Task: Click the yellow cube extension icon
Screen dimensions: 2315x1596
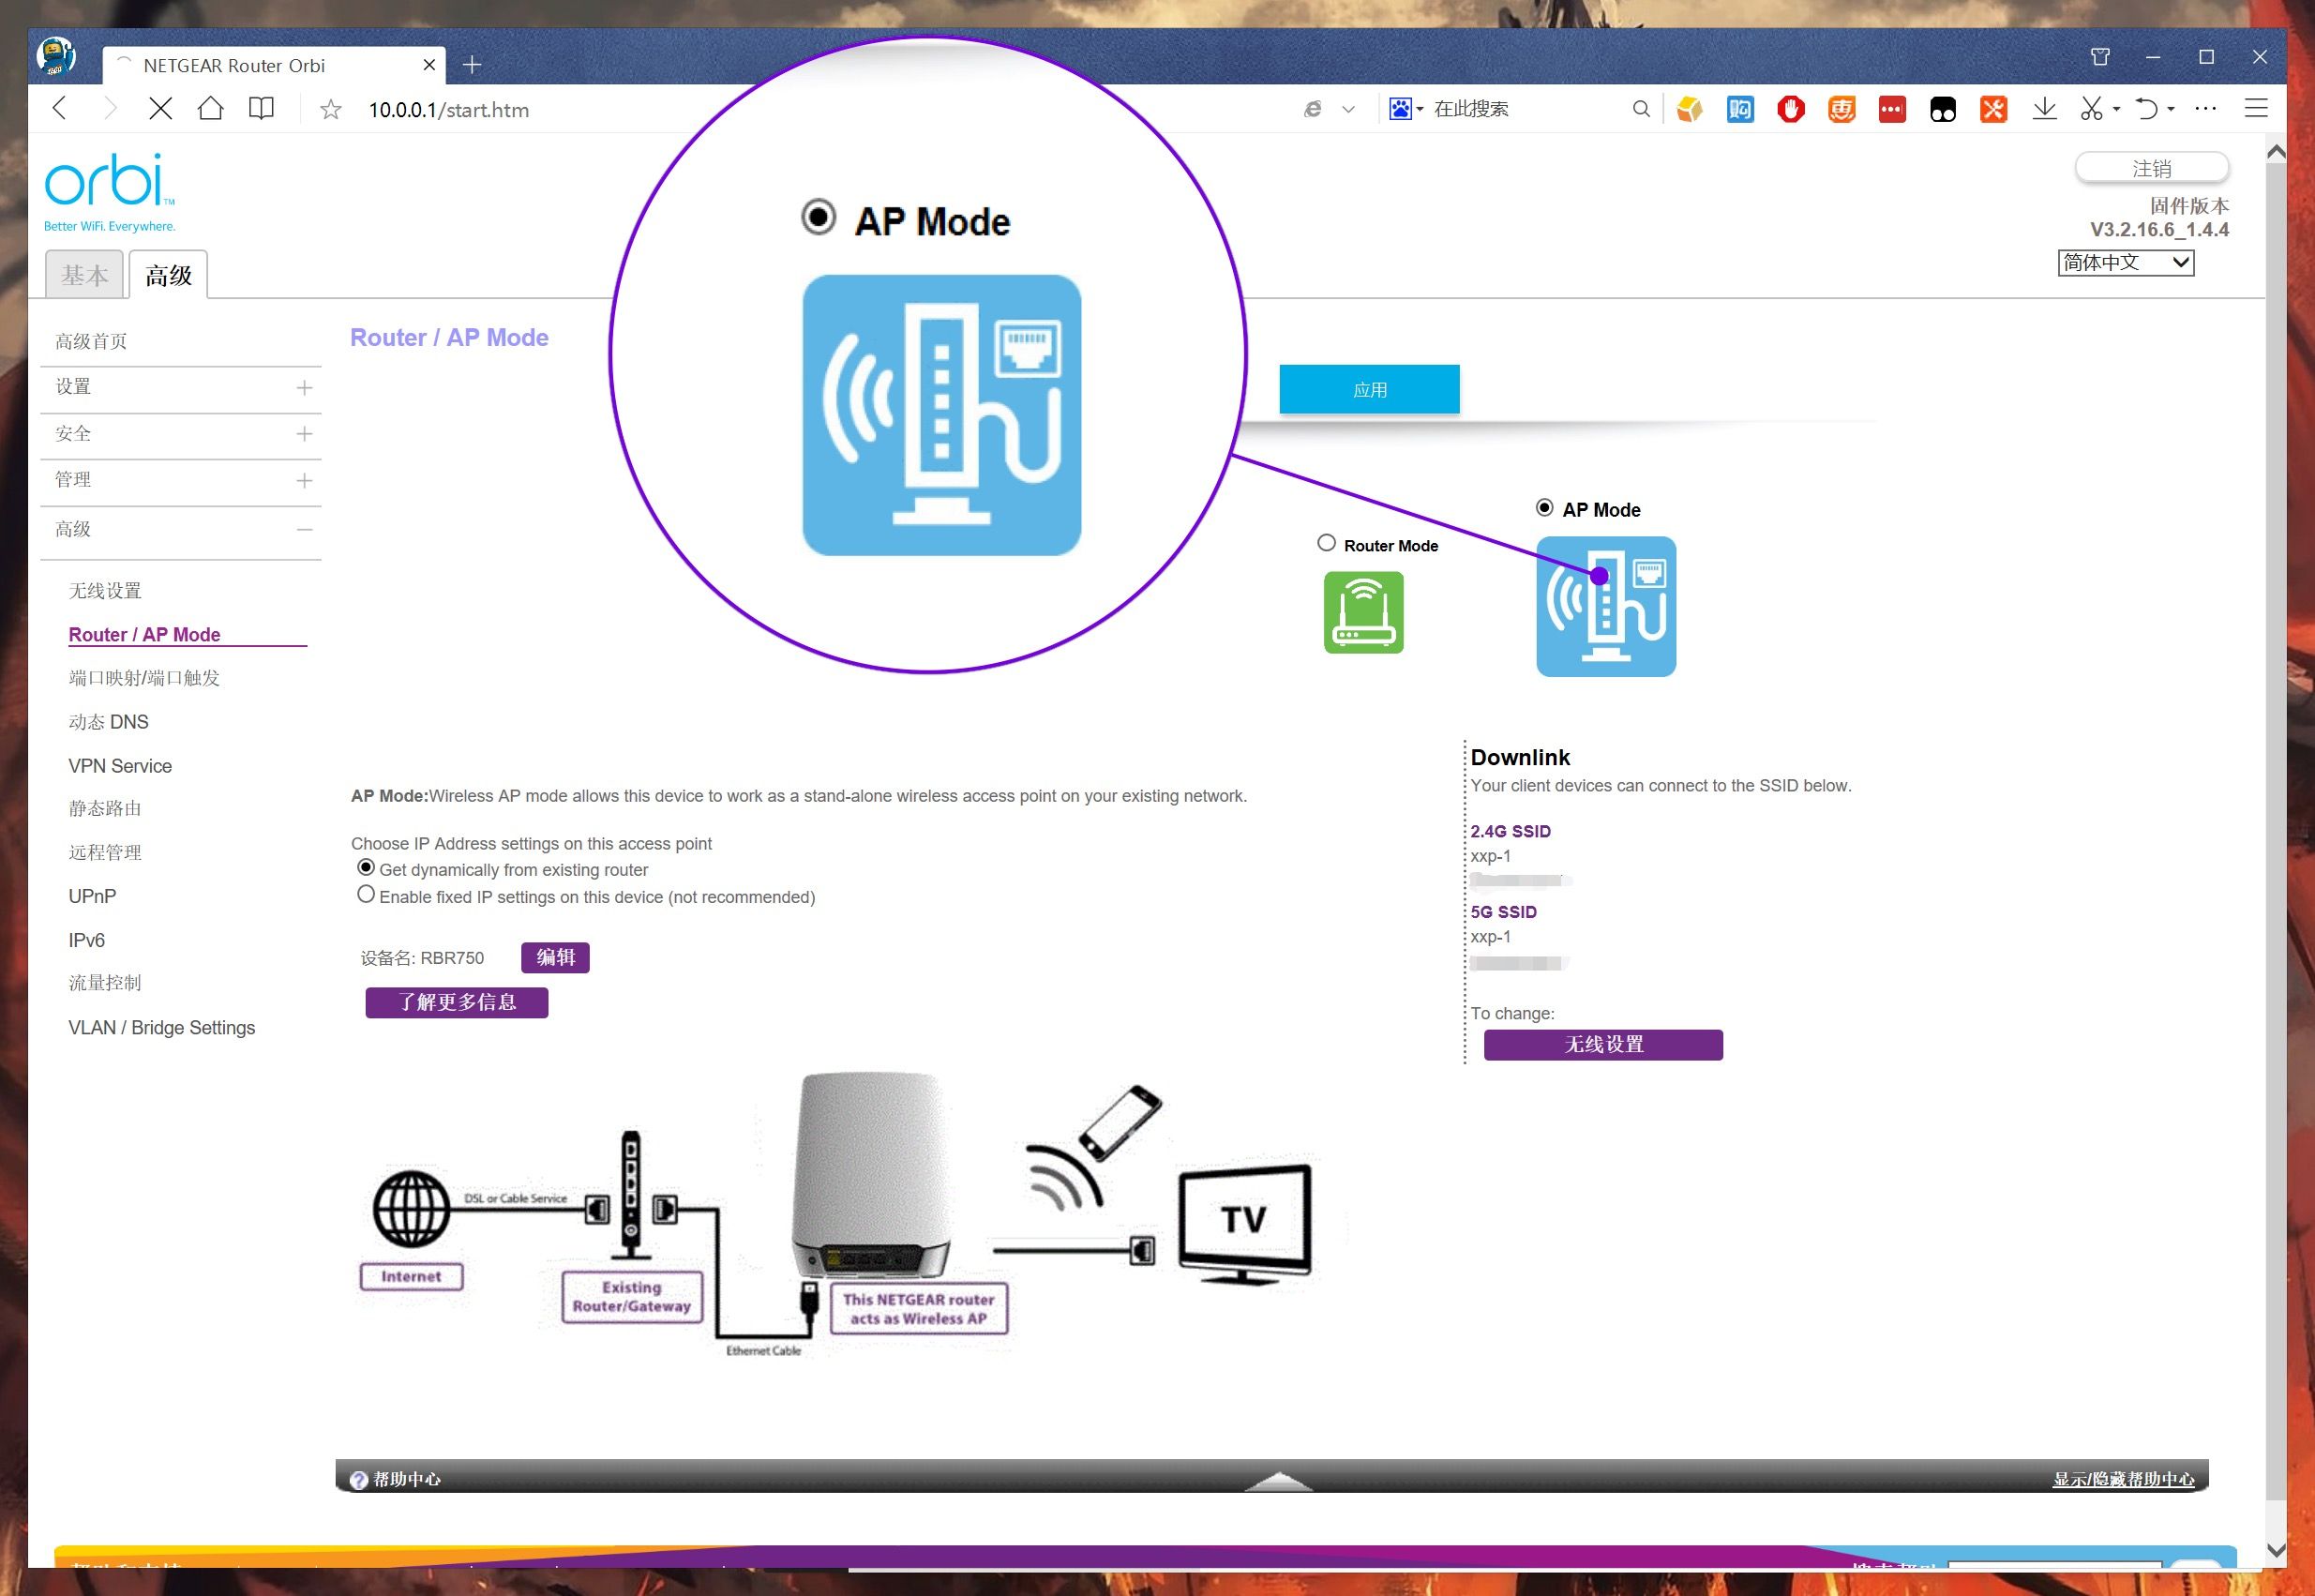Action: tap(1689, 109)
